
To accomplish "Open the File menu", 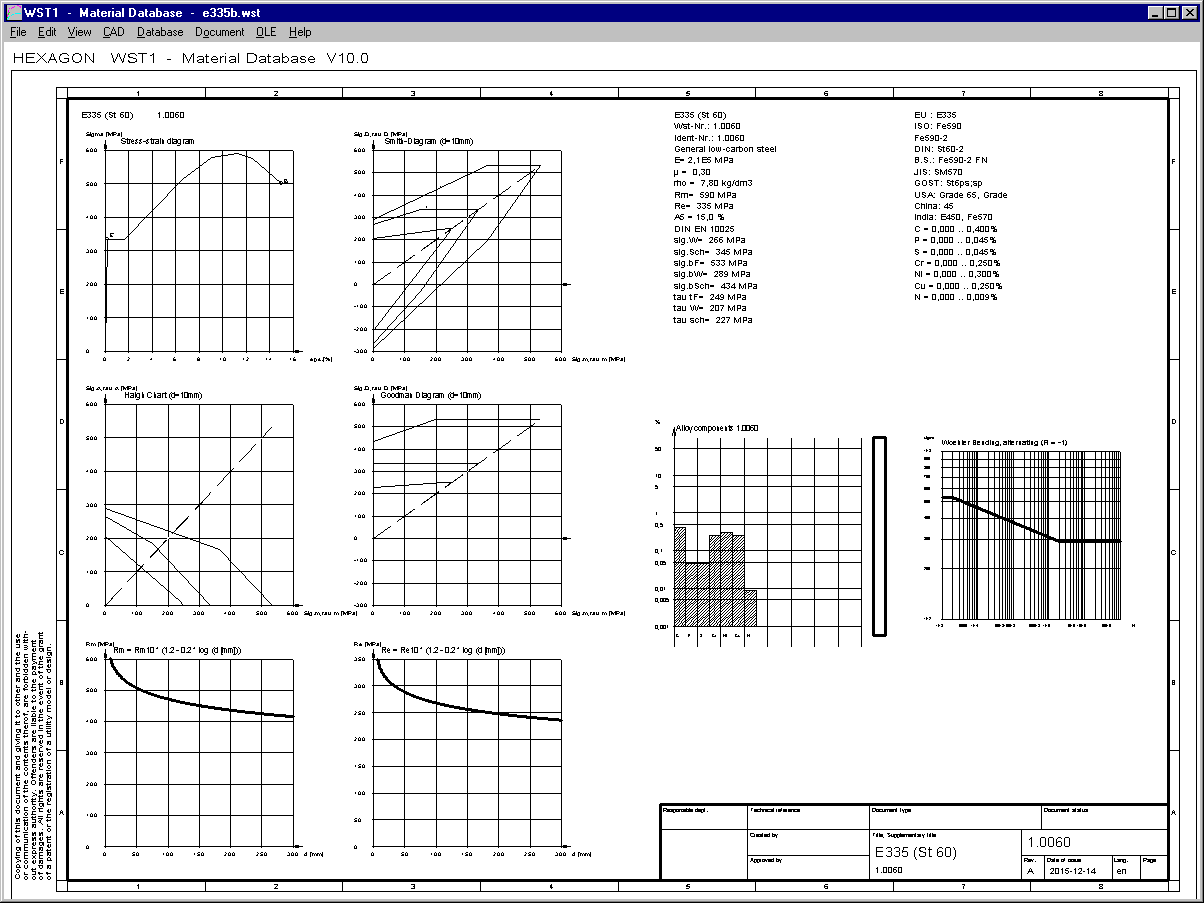I will 18,32.
